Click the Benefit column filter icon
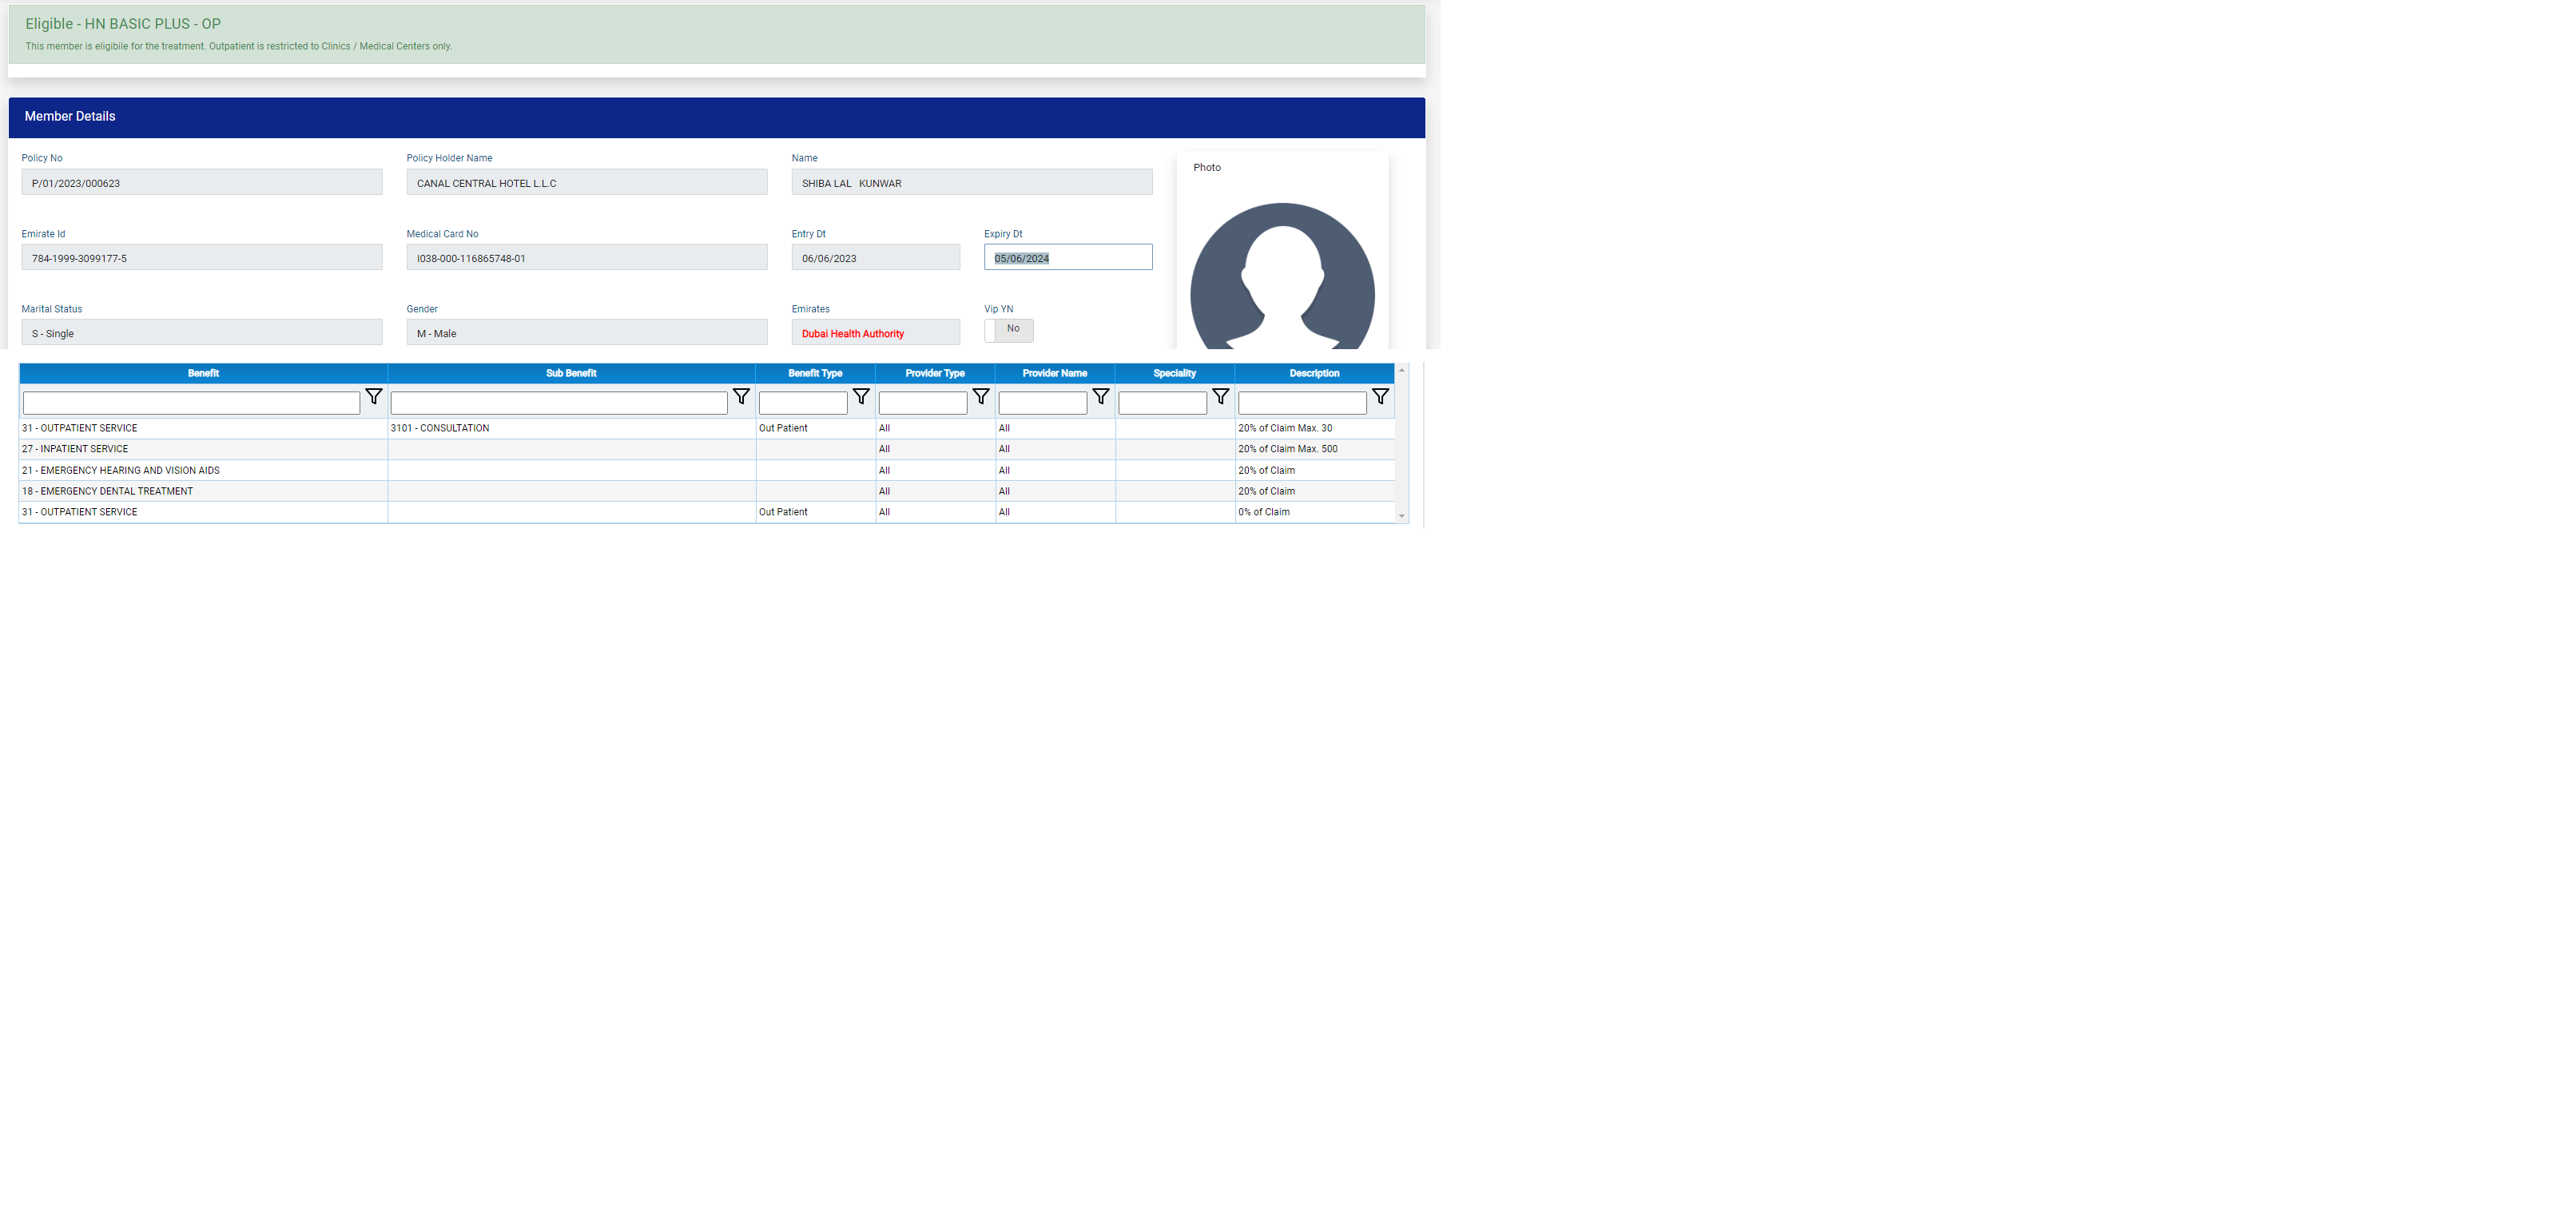2576x1208 pixels. (x=373, y=397)
